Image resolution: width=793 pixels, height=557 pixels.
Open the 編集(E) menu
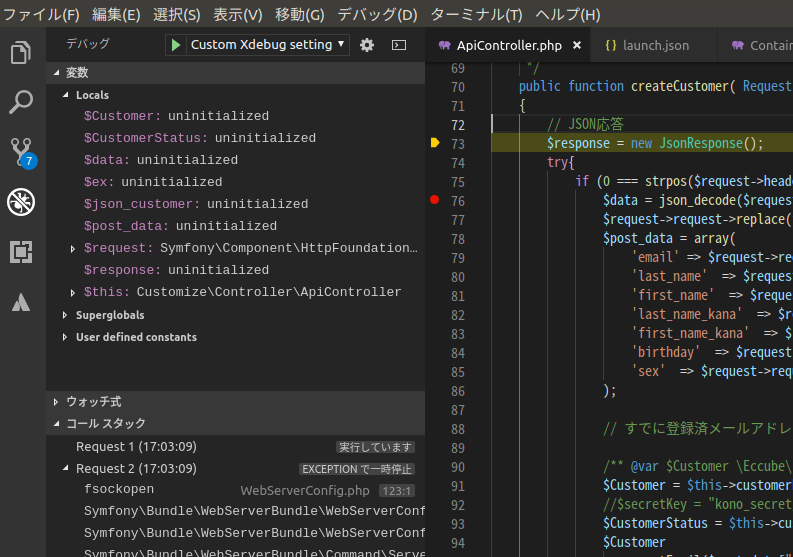[116, 15]
